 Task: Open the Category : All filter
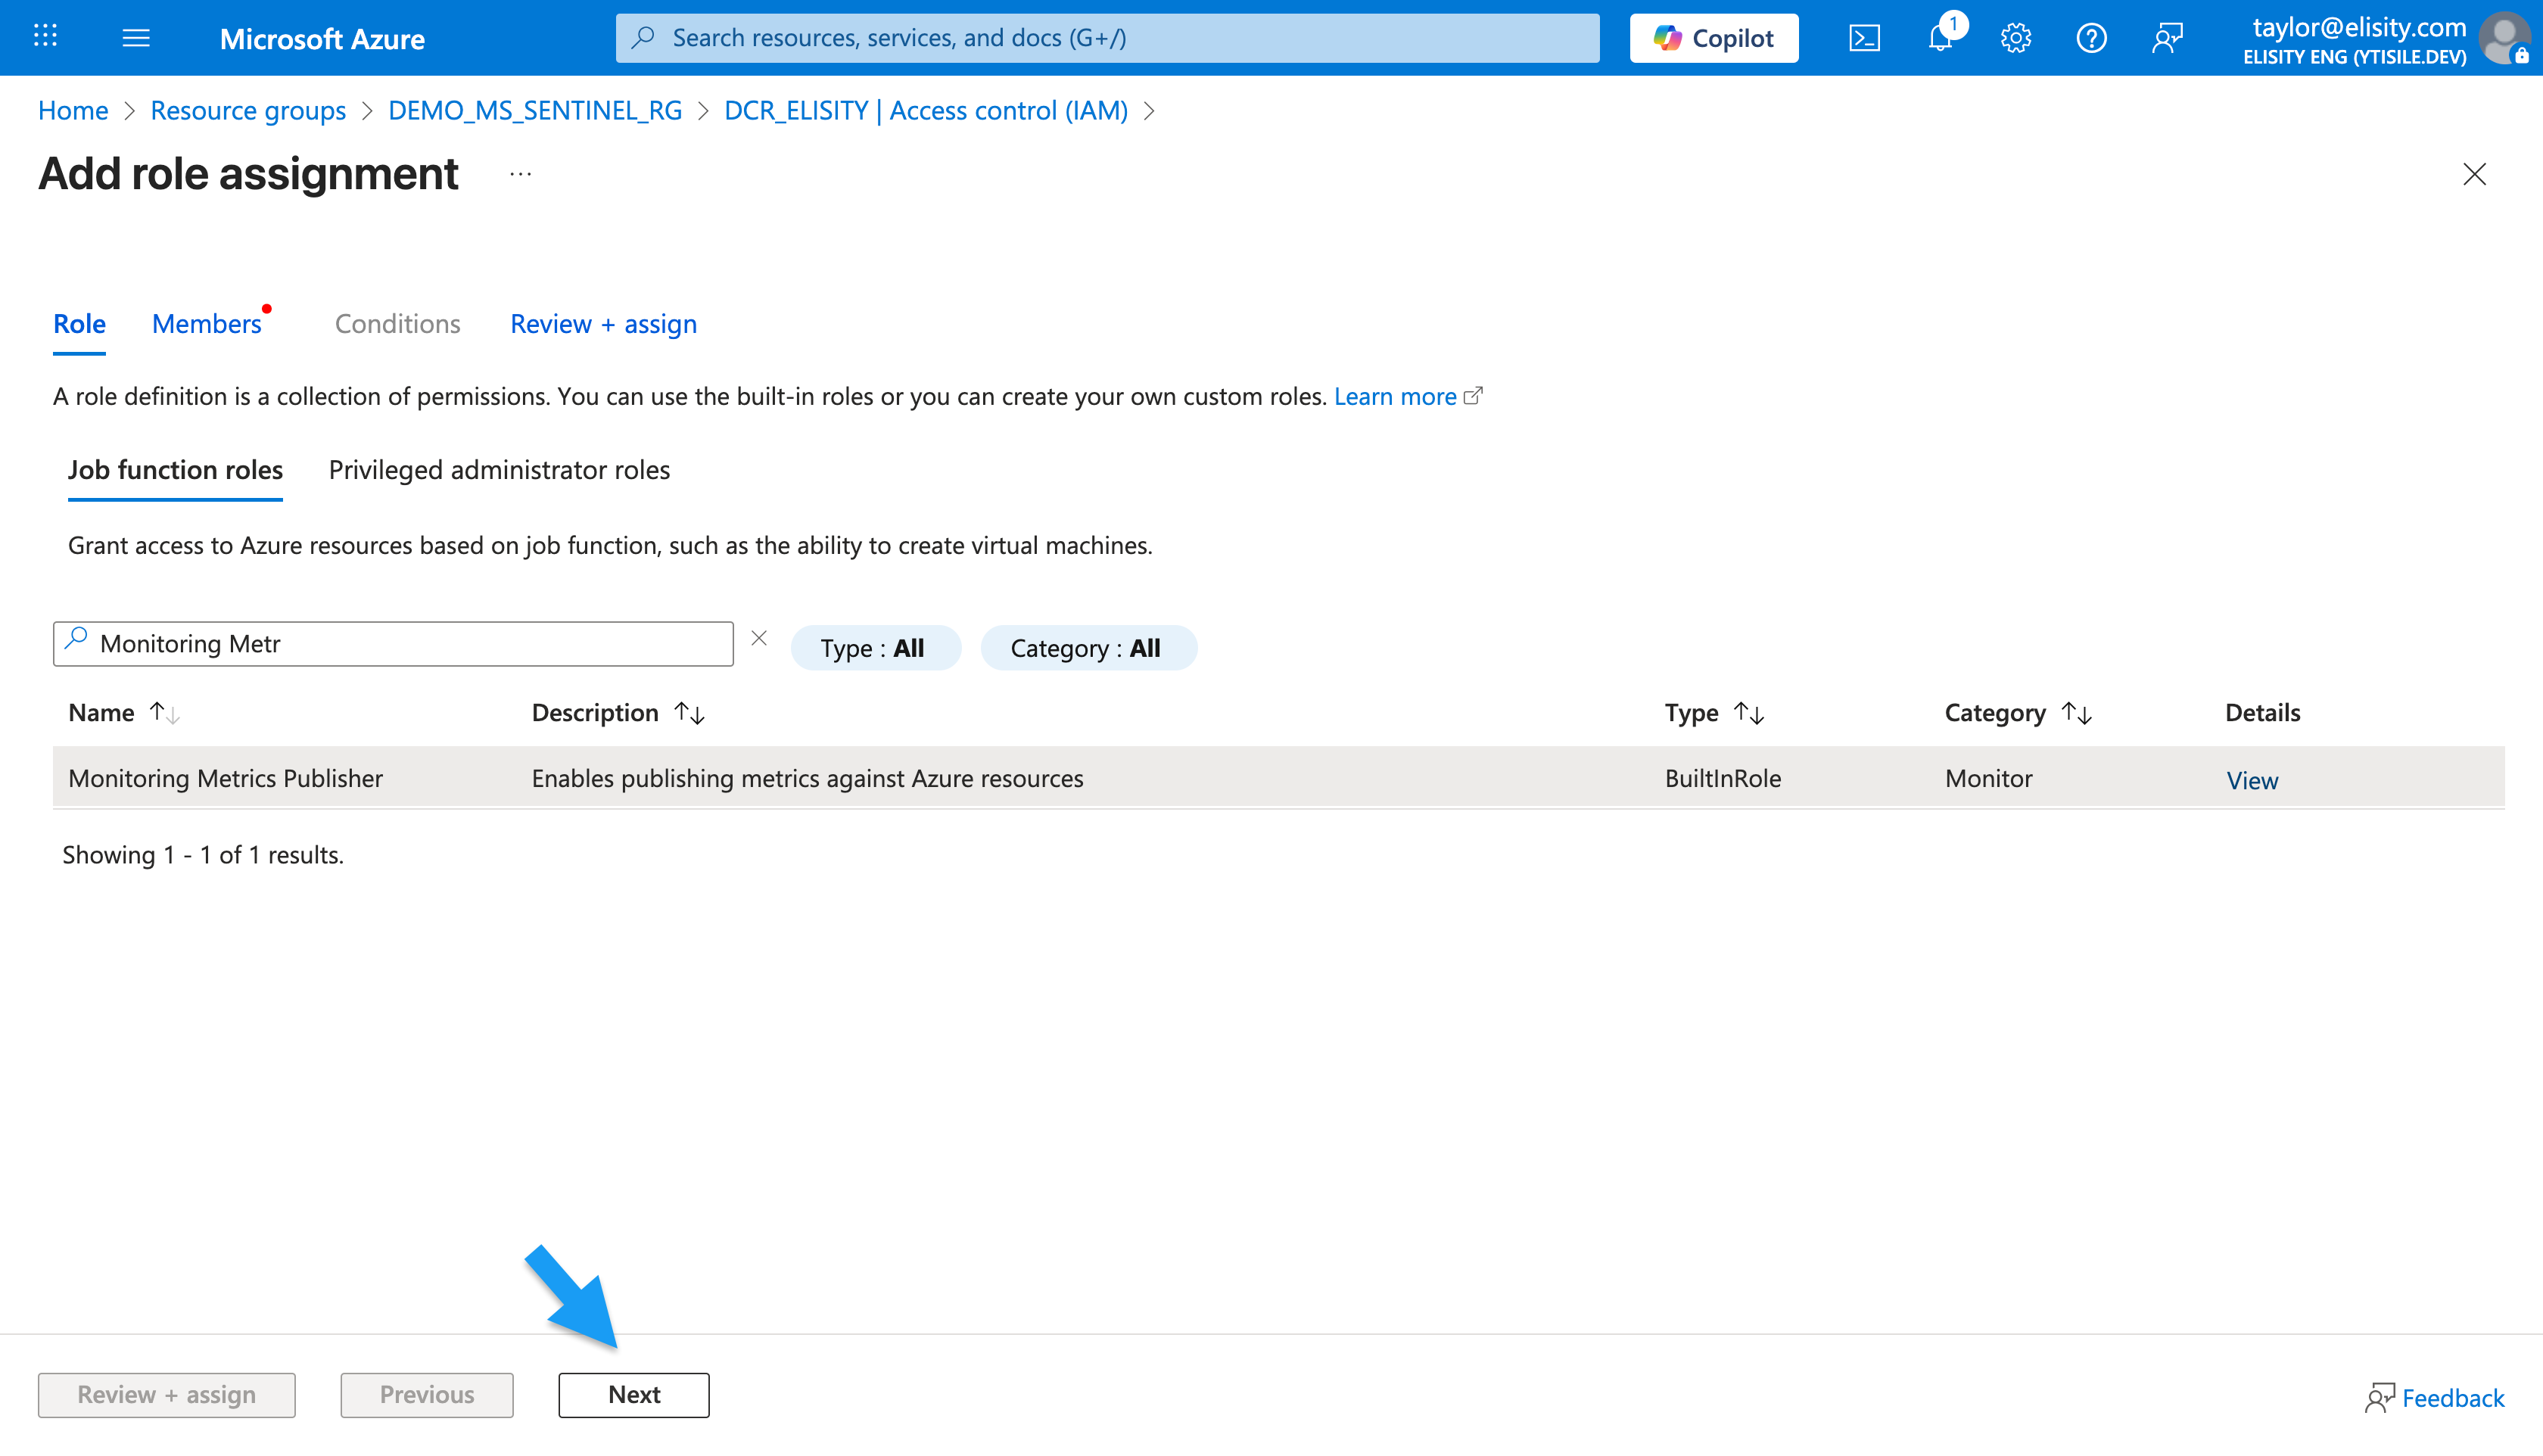click(1088, 647)
